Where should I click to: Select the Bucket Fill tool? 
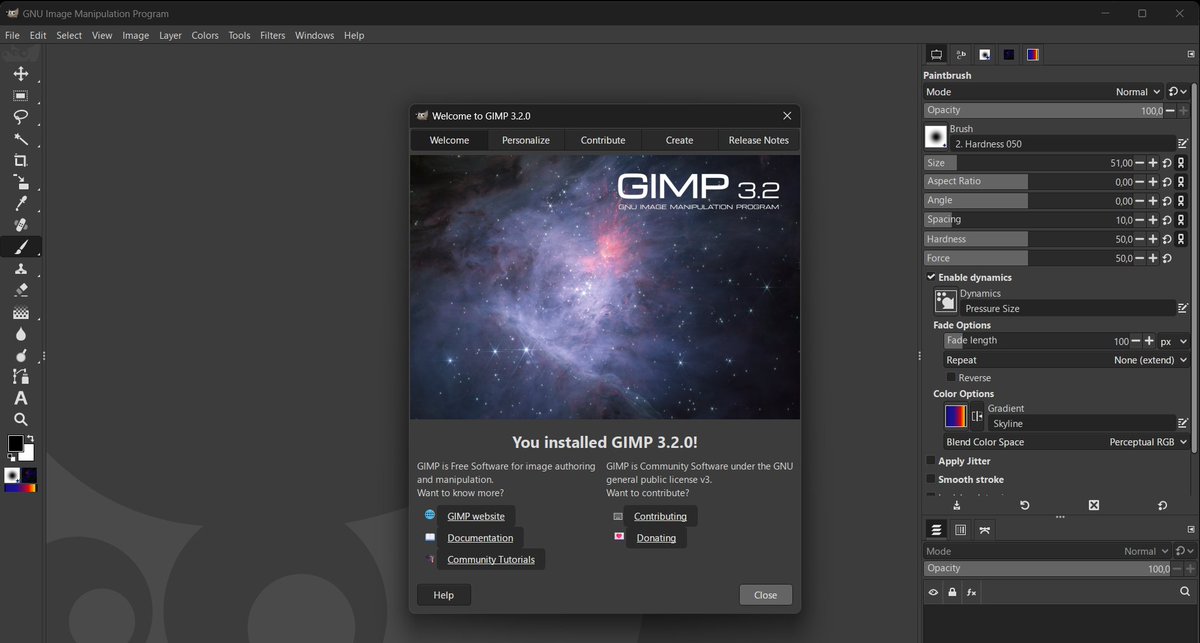pyautogui.click(x=20, y=312)
